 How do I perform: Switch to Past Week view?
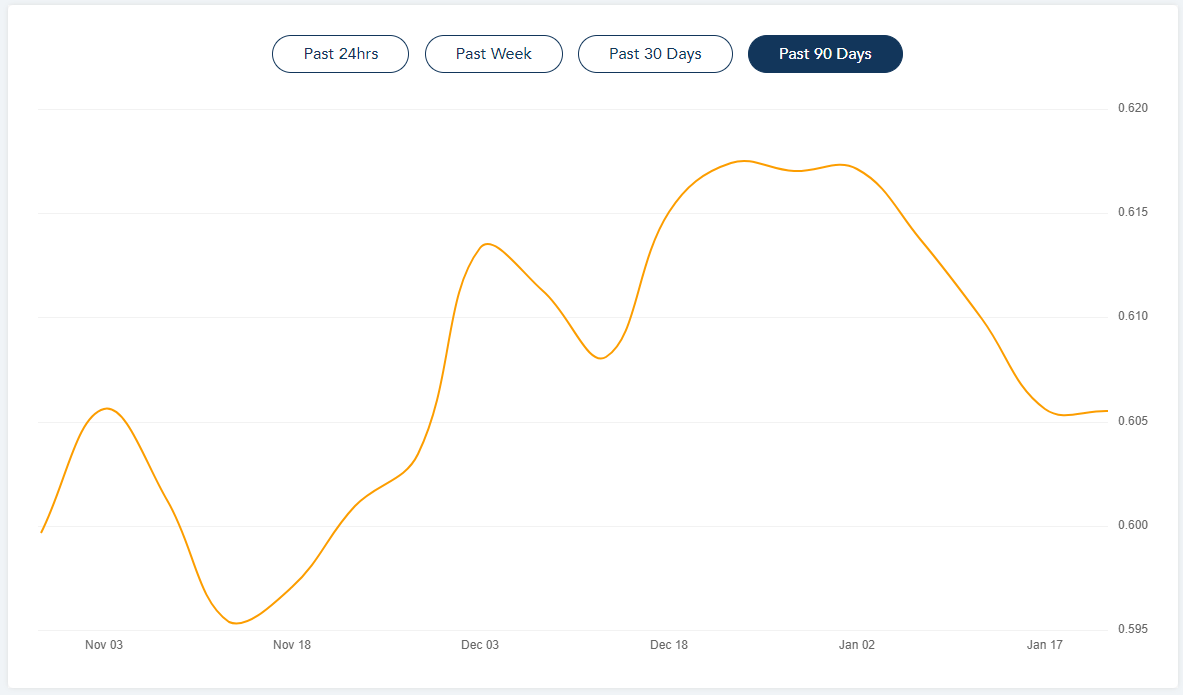click(493, 54)
